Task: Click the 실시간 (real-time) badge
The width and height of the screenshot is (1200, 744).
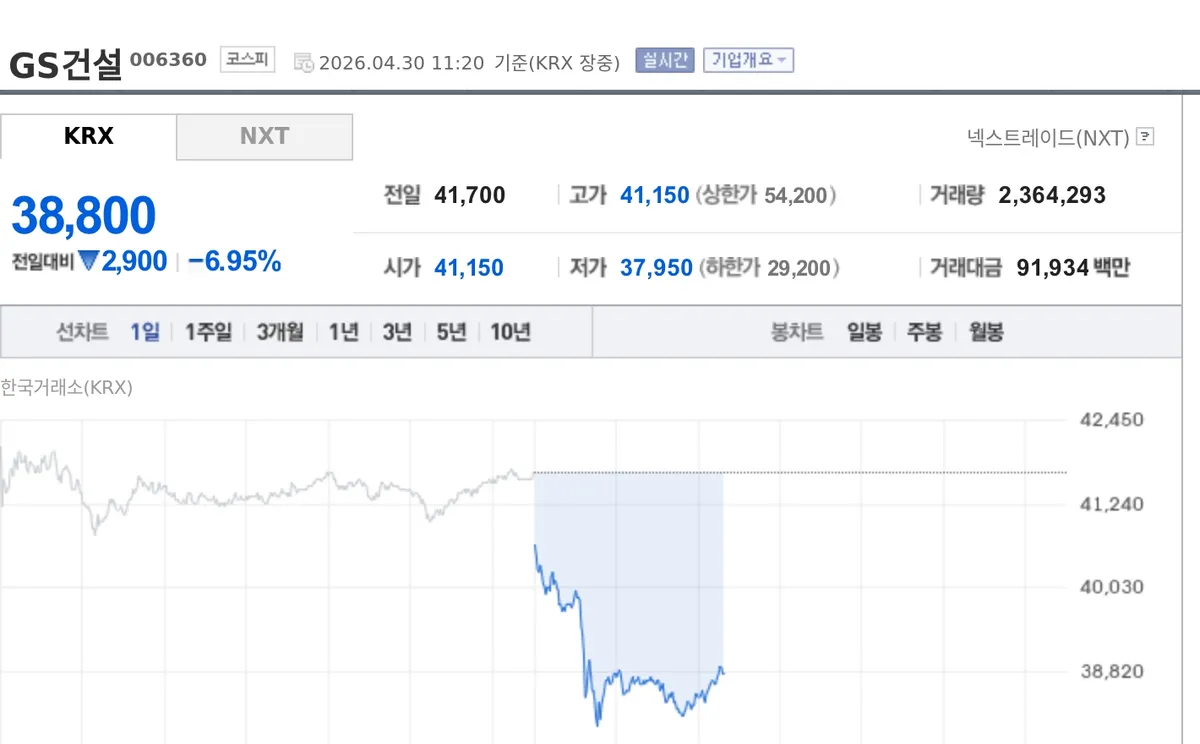Action: coord(664,61)
